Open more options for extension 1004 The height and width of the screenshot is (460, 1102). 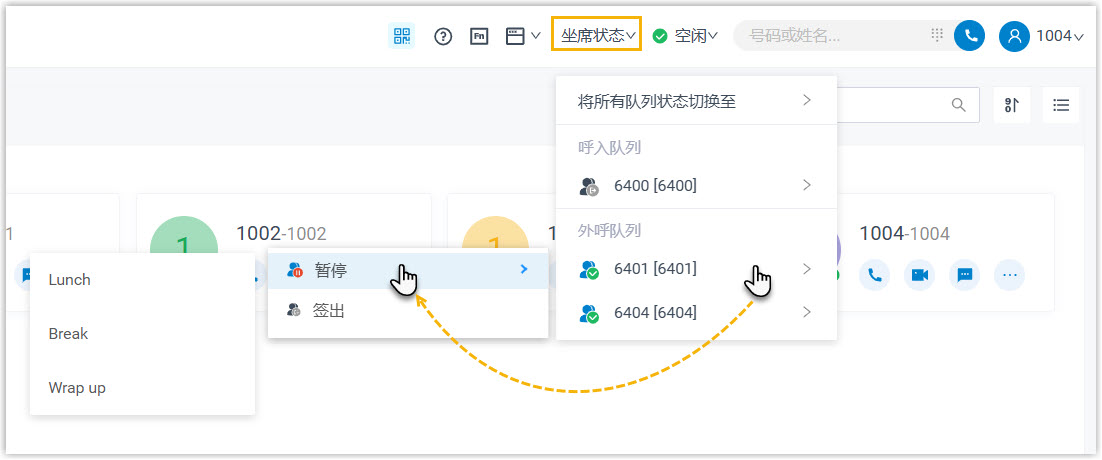[x=1009, y=275]
